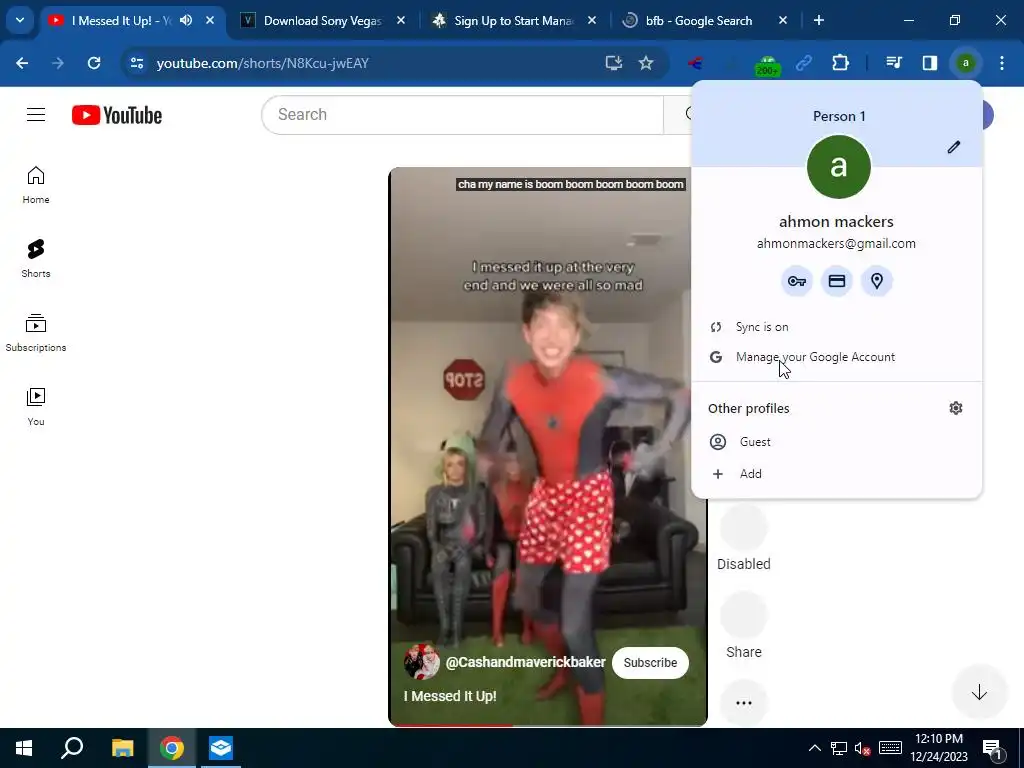The width and height of the screenshot is (1024, 768).
Task: Switch to Guest profile
Action: (837, 441)
